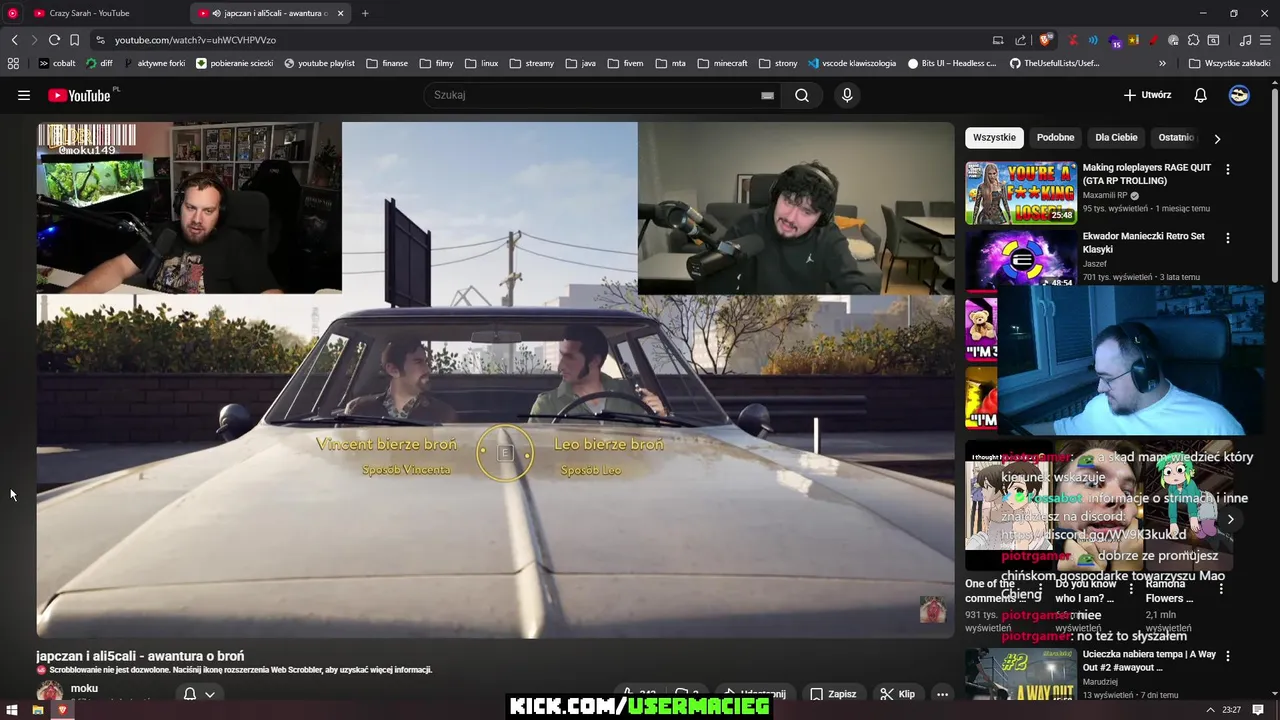Open options for Making roleplayers RAGE QUIT

pyautogui.click(x=1228, y=170)
